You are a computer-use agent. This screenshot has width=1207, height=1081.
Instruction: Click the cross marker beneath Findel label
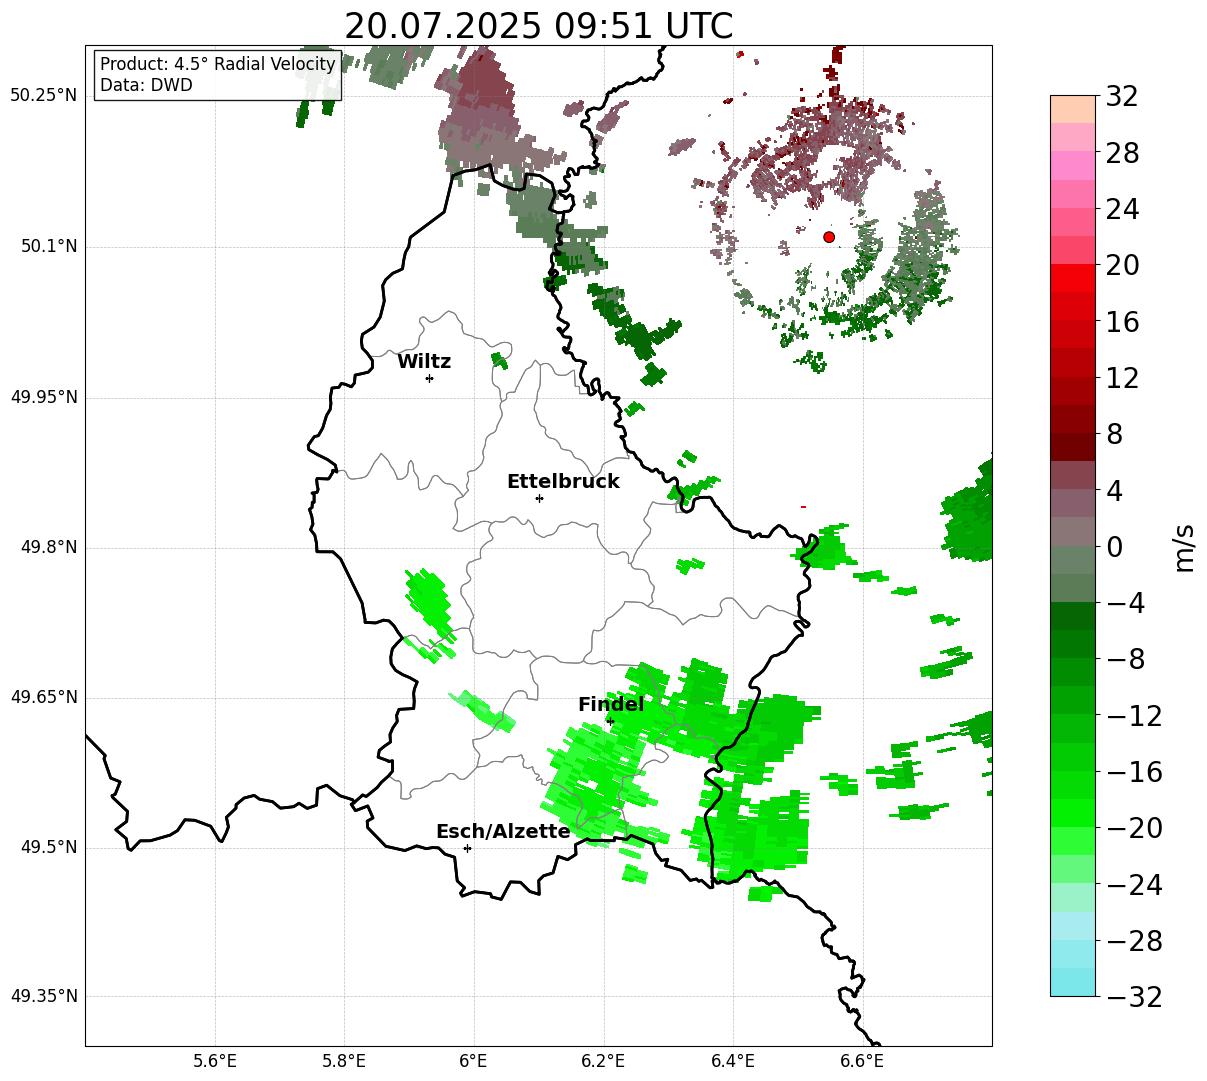(610, 721)
